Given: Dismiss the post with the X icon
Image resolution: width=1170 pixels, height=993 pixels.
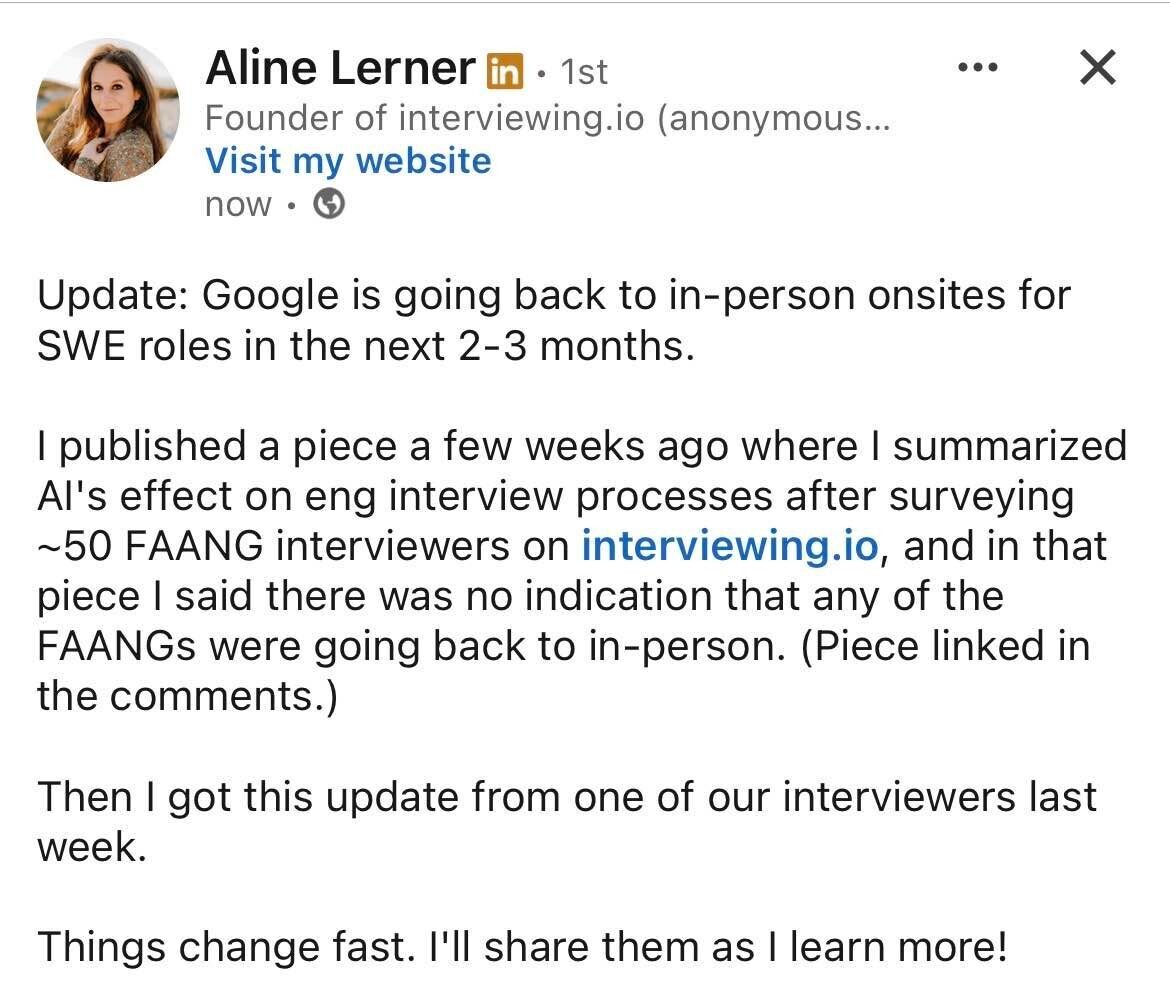Looking at the screenshot, I should 1098,68.
